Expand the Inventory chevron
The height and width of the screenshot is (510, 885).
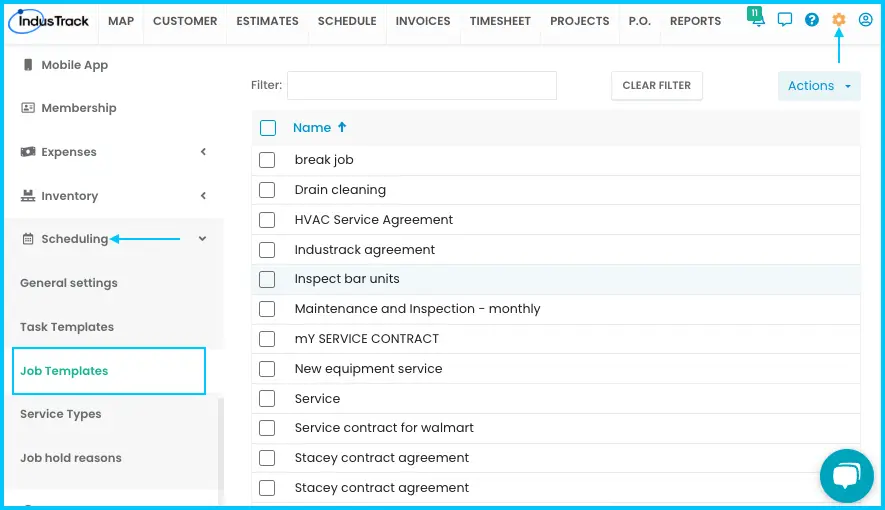203,196
